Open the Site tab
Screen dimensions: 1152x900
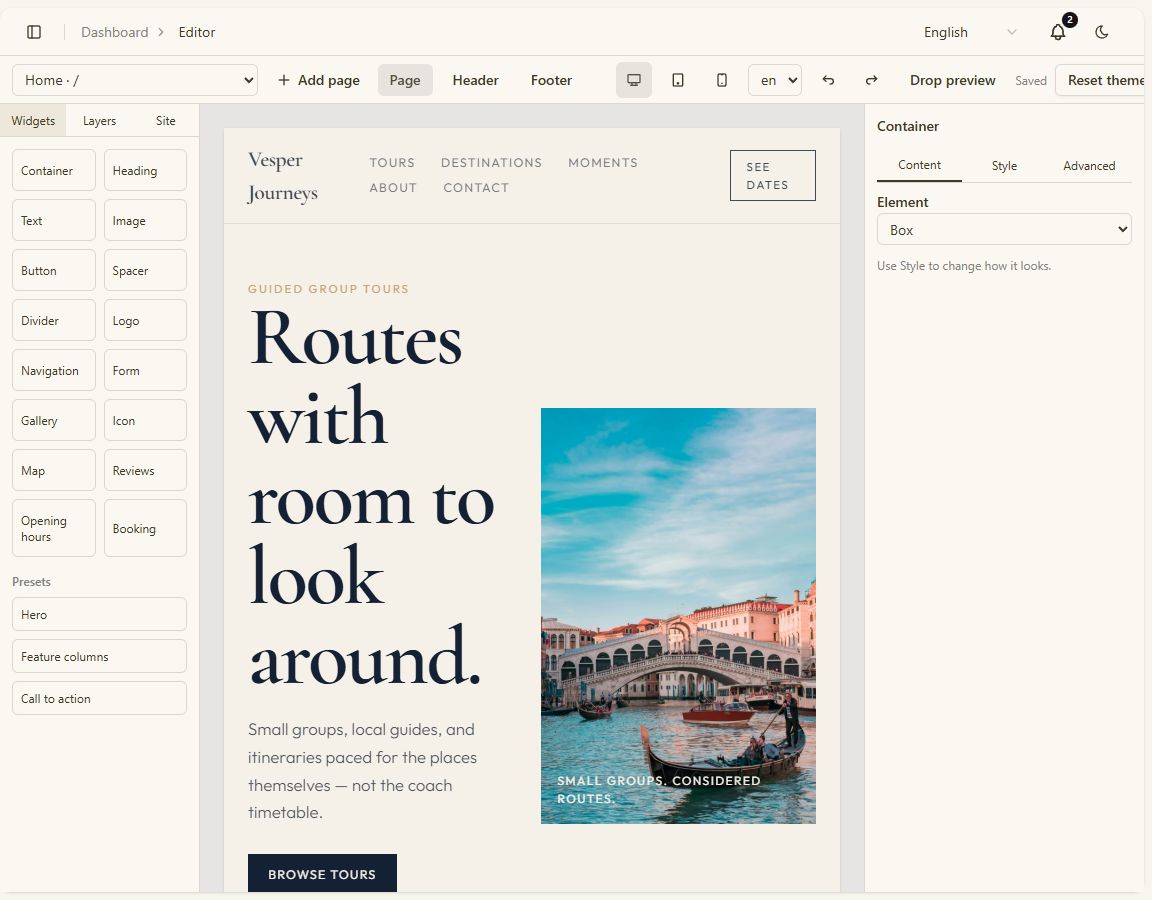tap(165, 120)
